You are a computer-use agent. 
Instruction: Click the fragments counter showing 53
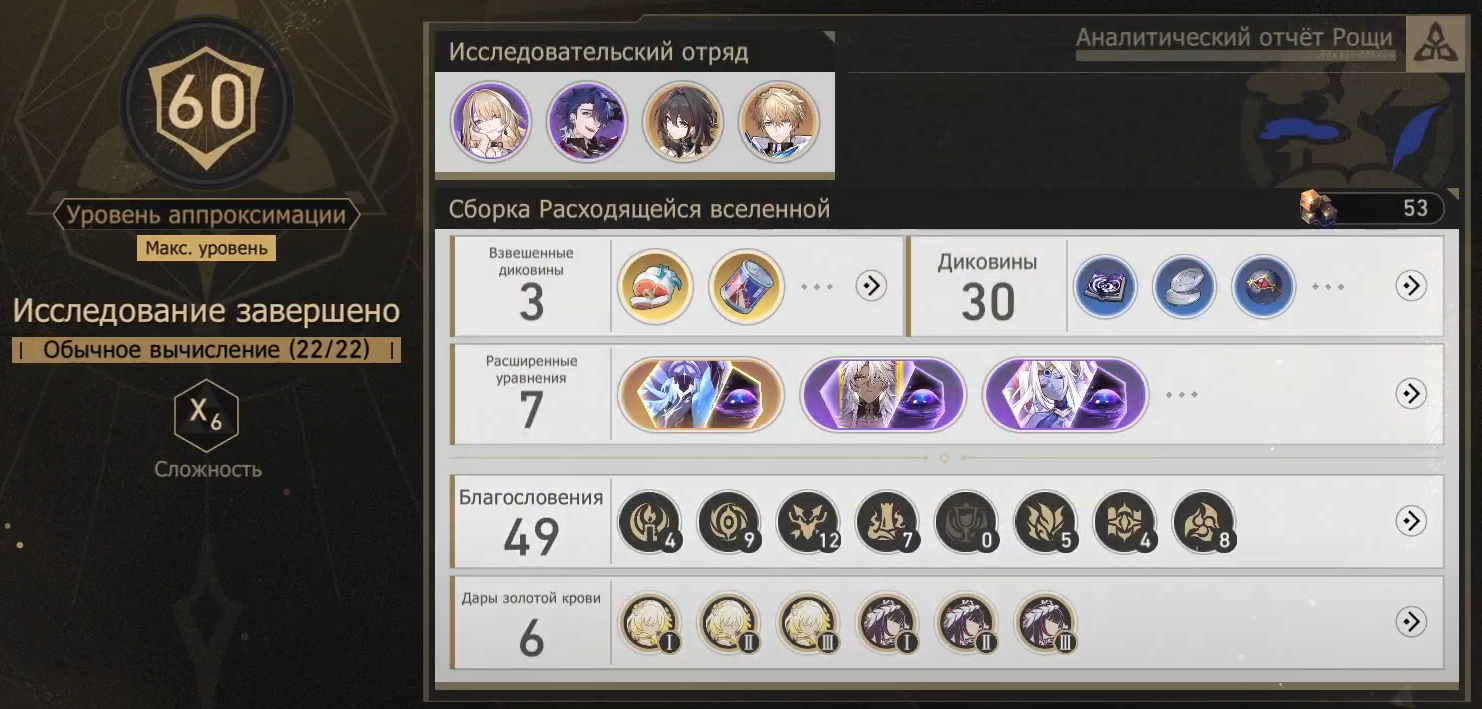1370,208
